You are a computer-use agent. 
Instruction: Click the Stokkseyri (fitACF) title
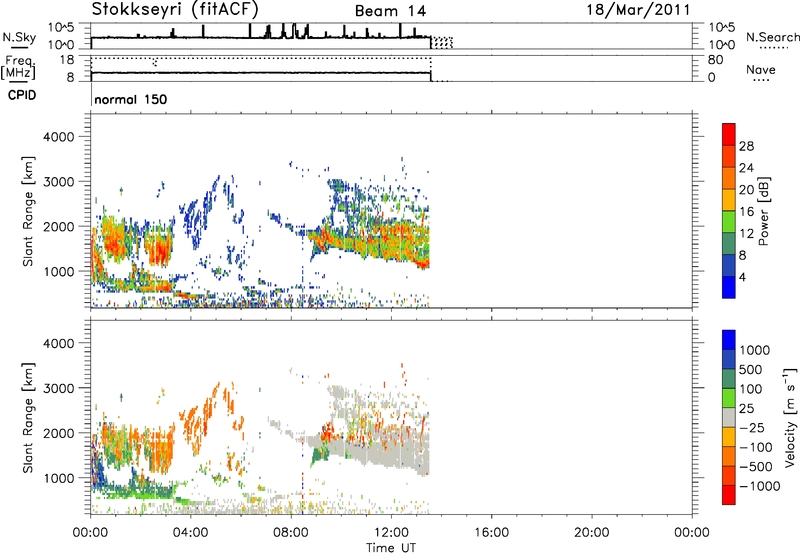(175, 10)
